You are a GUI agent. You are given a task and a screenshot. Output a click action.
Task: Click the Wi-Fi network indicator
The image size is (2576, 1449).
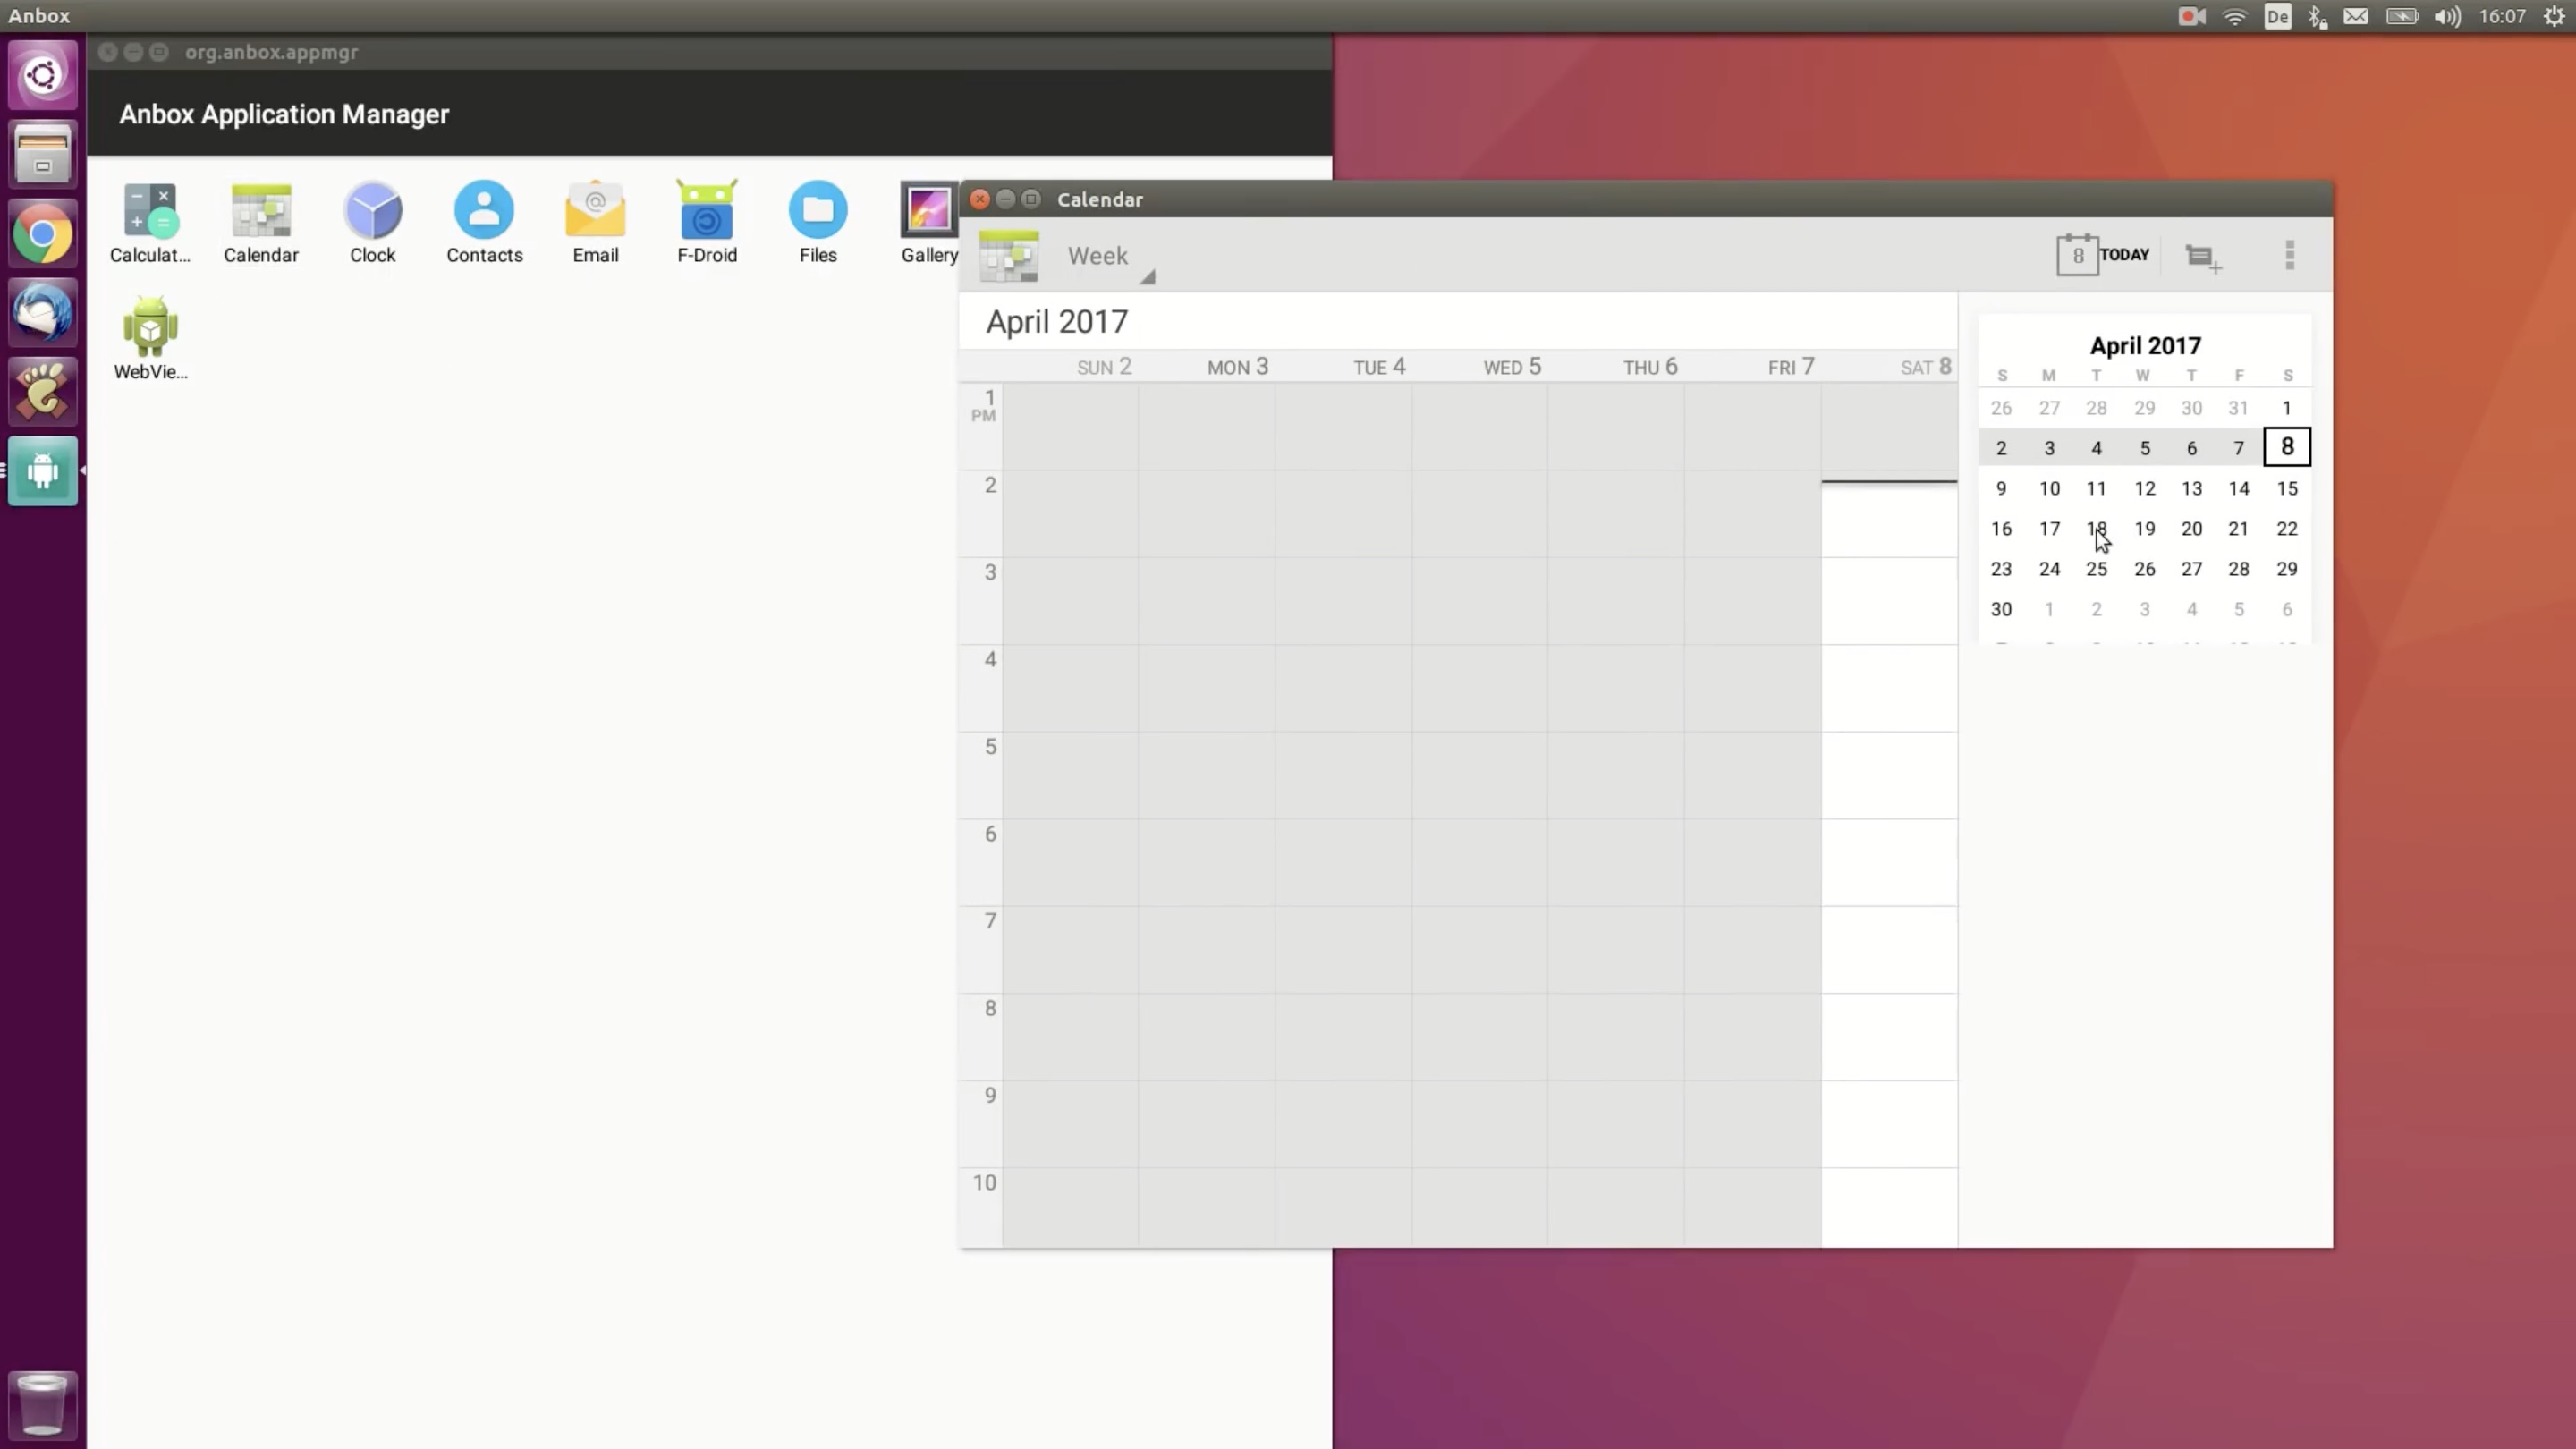[2234, 16]
